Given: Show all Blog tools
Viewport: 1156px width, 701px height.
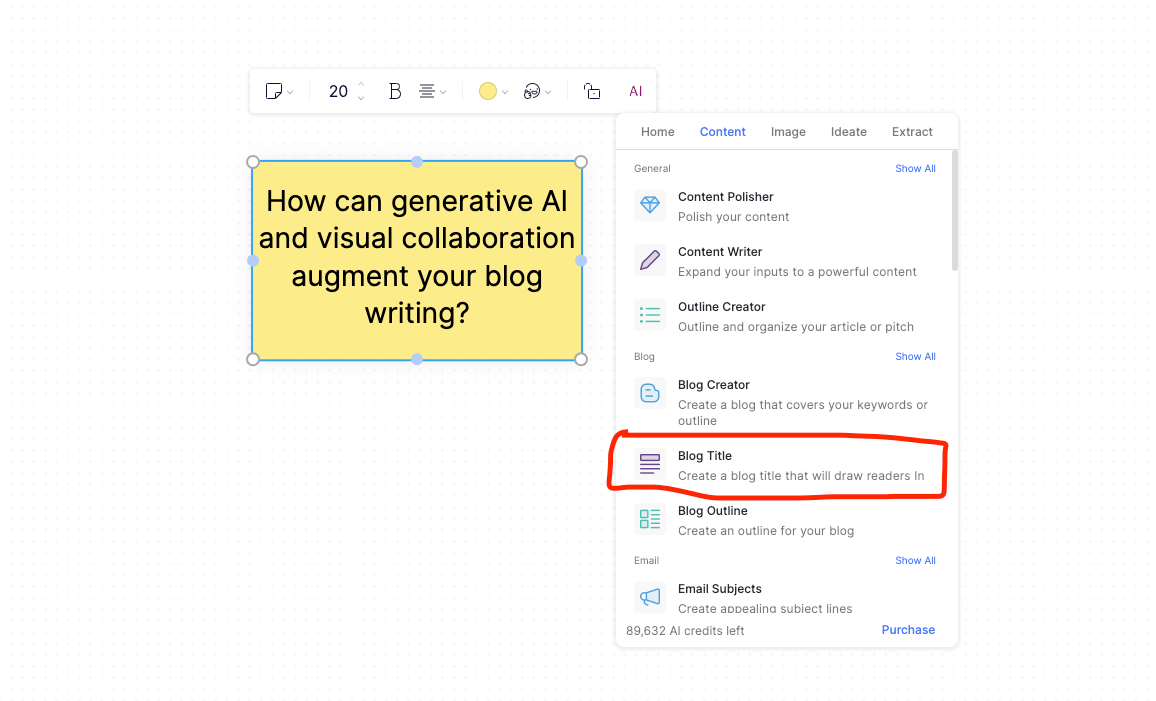Looking at the screenshot, I should pyautogui.click(x=915, y=357).
